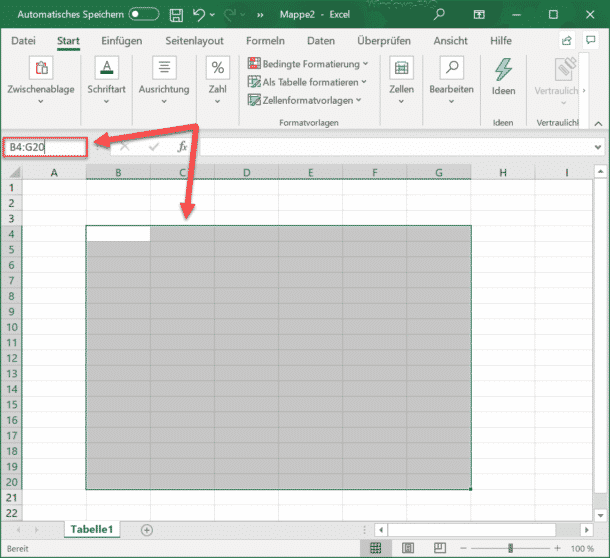Click the zoom slider in status bar
610x558 pixels.
[510, 548]
